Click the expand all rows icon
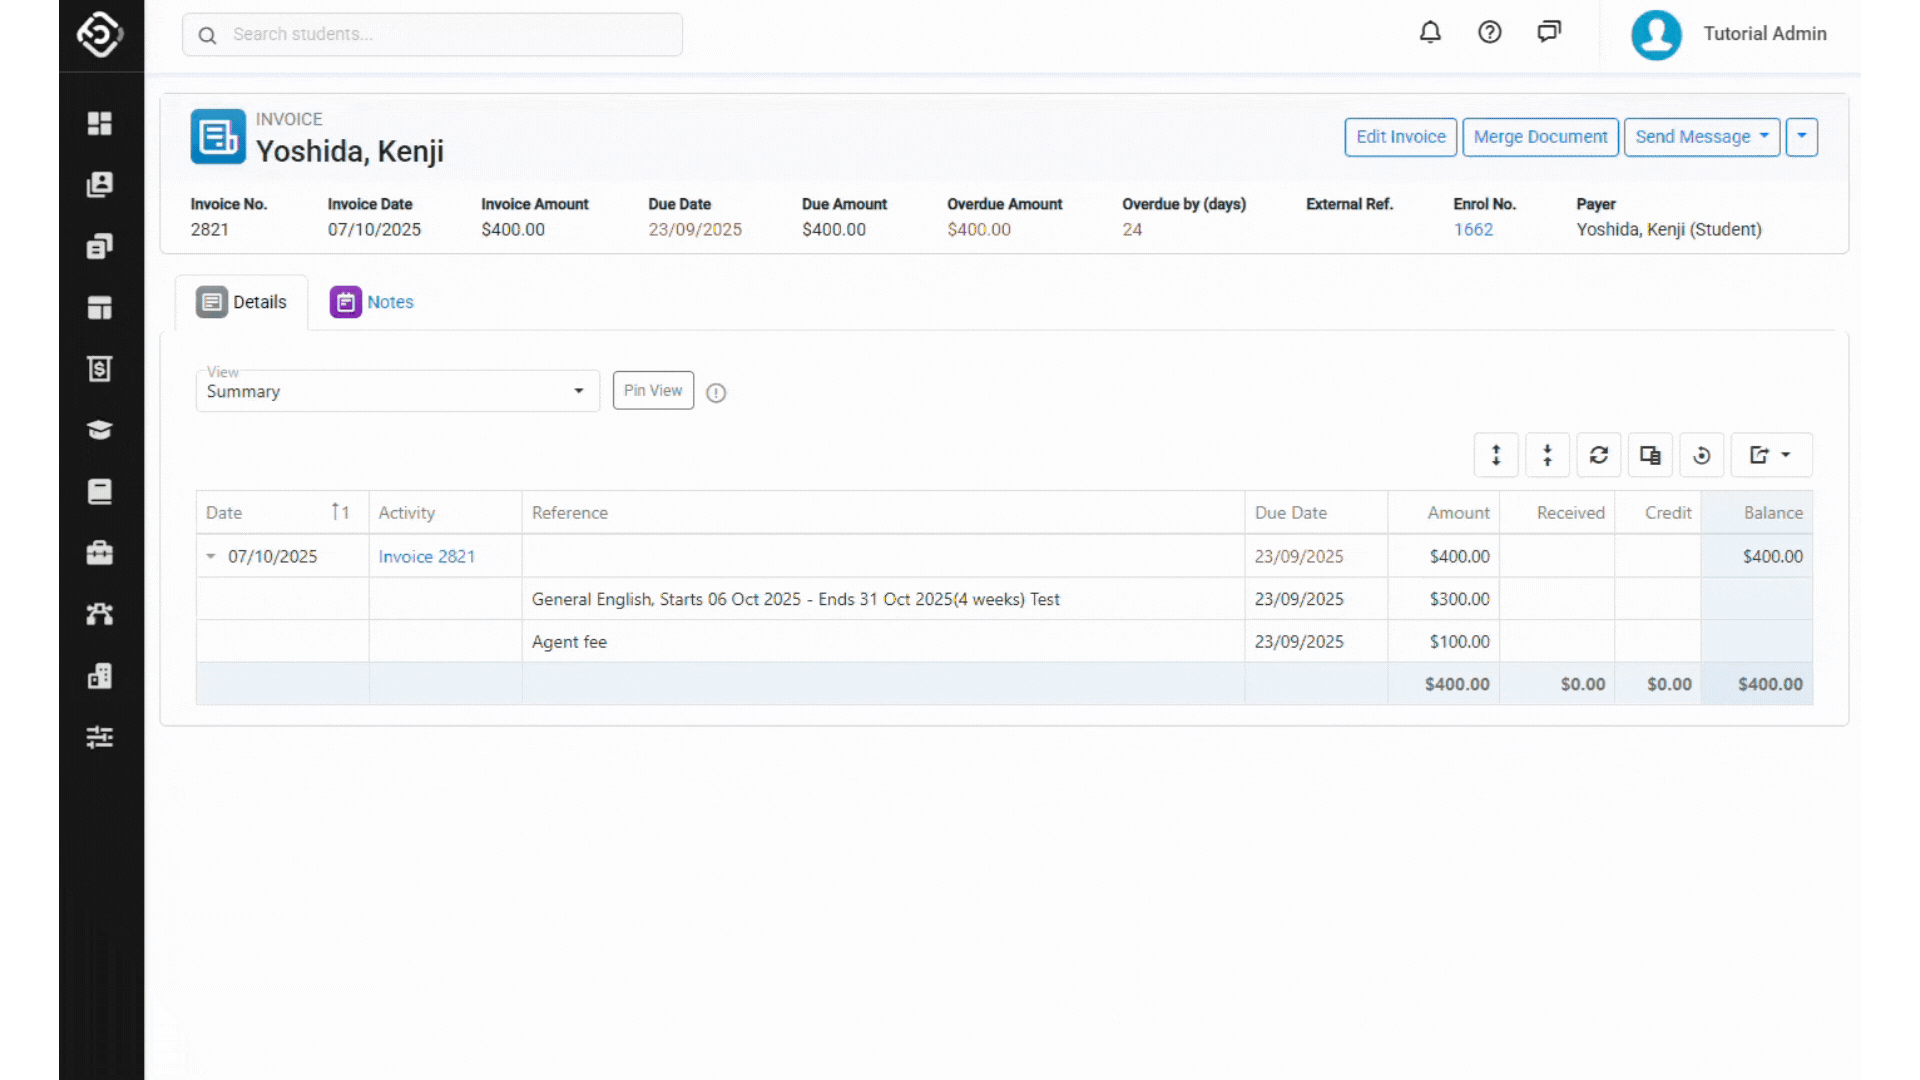Image resolution: width=1920 pixels, height=1080 pixels. point(1496,455)
